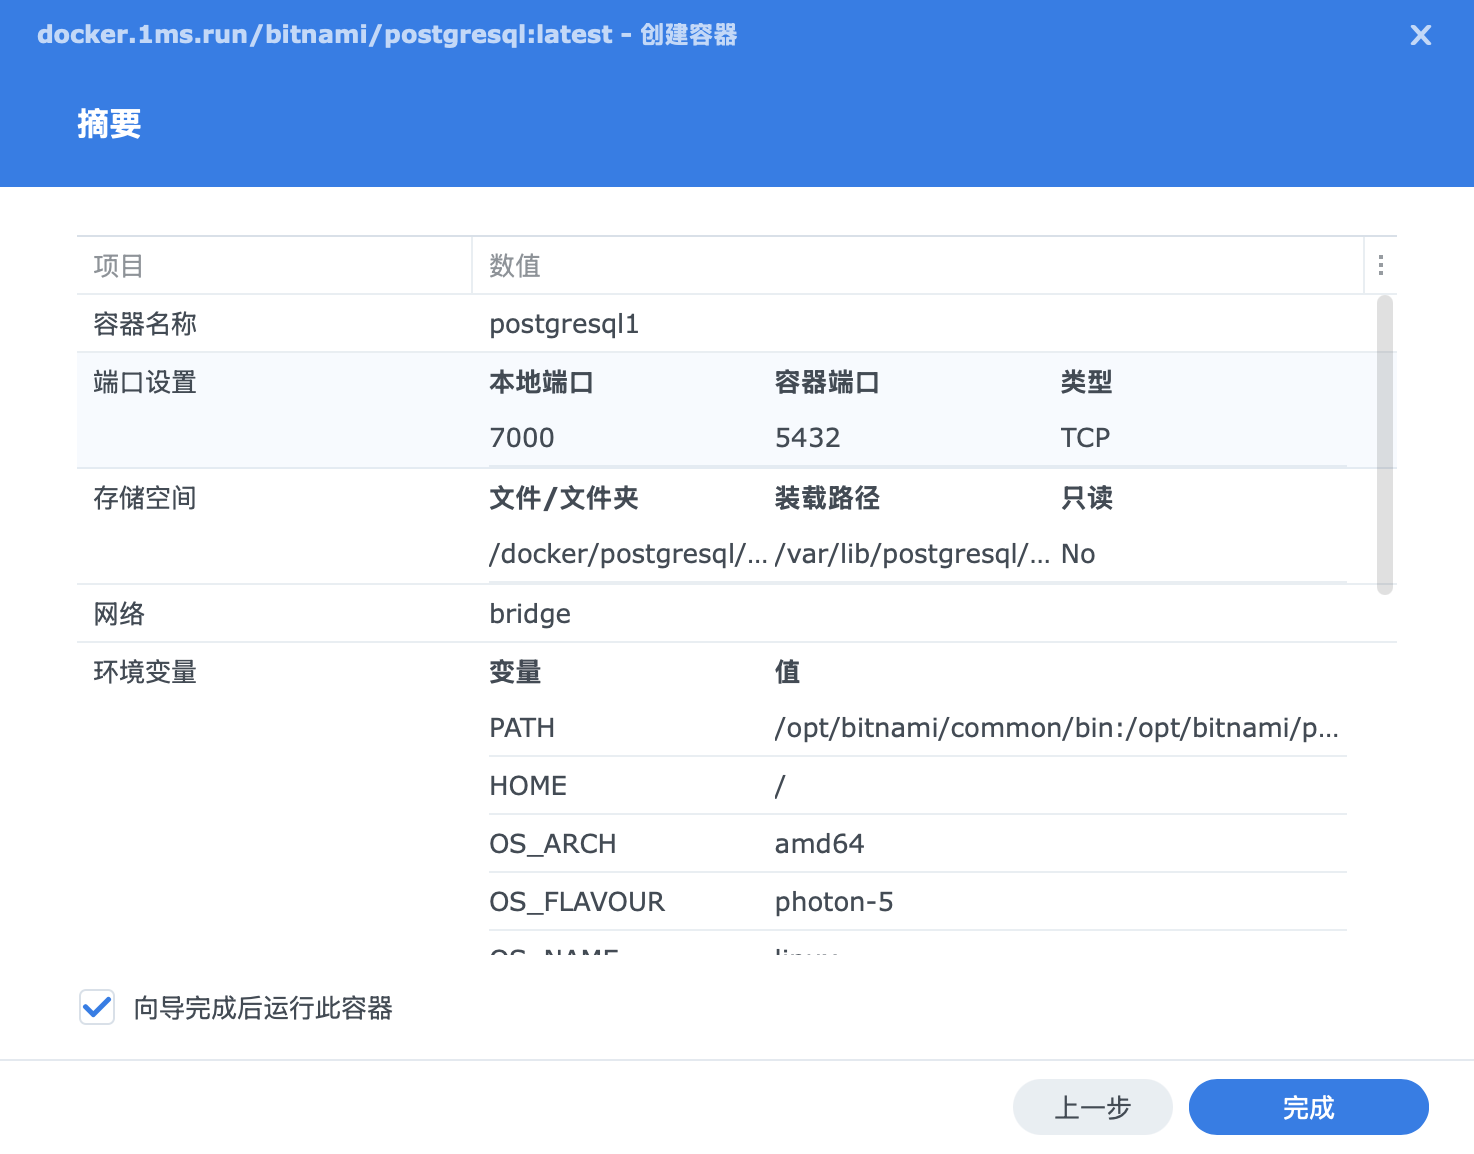
Task: Click local port value 7000
Action: [x=522, y=438]
